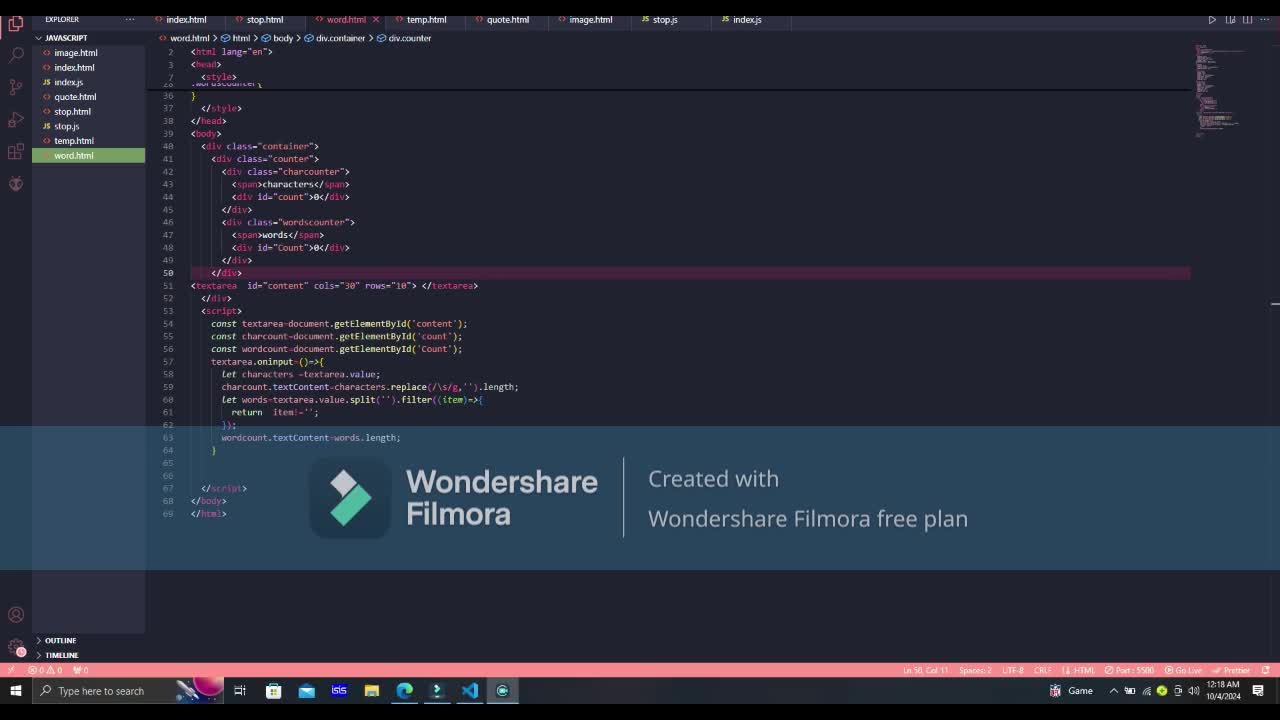Open the errors and warnings count
The image size is (1280, 720).
[x=45, y=670]
